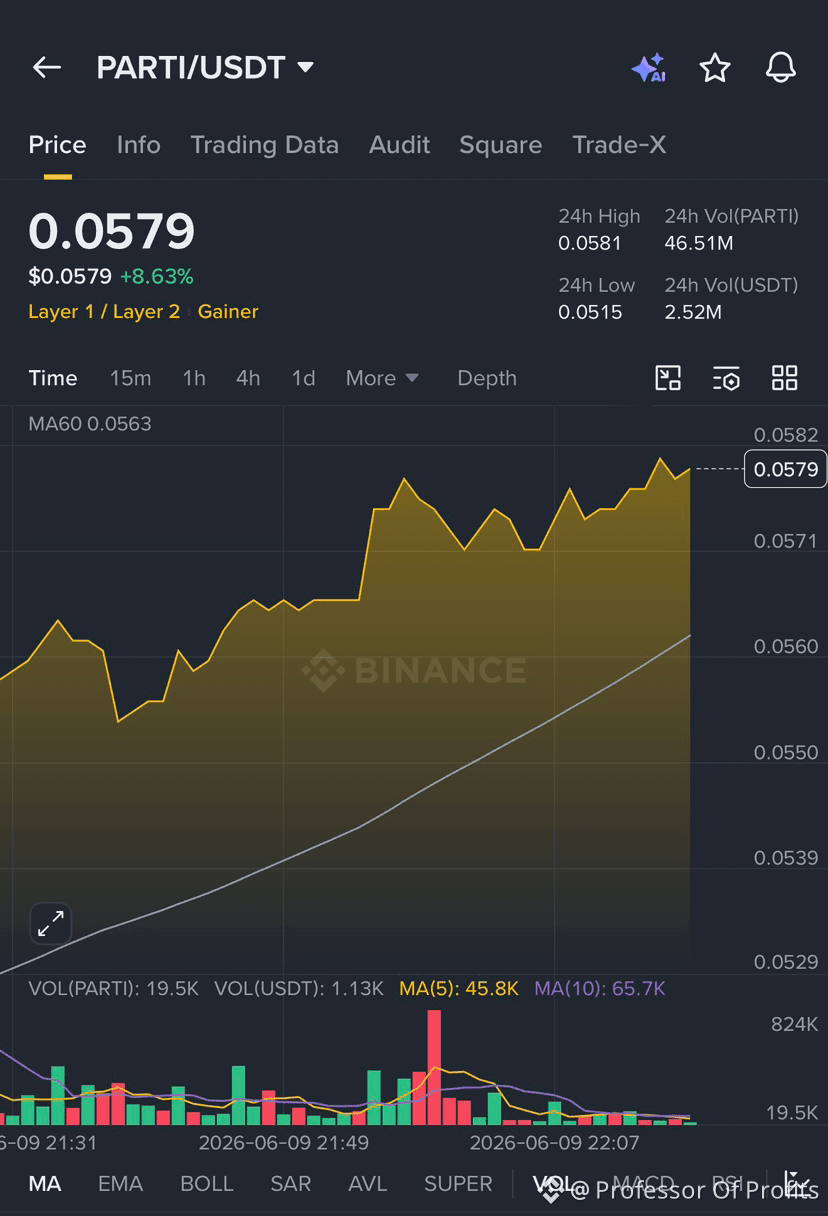Open the grid layout icon
The image size is (828, 1216).
click(x=785, y=378)
